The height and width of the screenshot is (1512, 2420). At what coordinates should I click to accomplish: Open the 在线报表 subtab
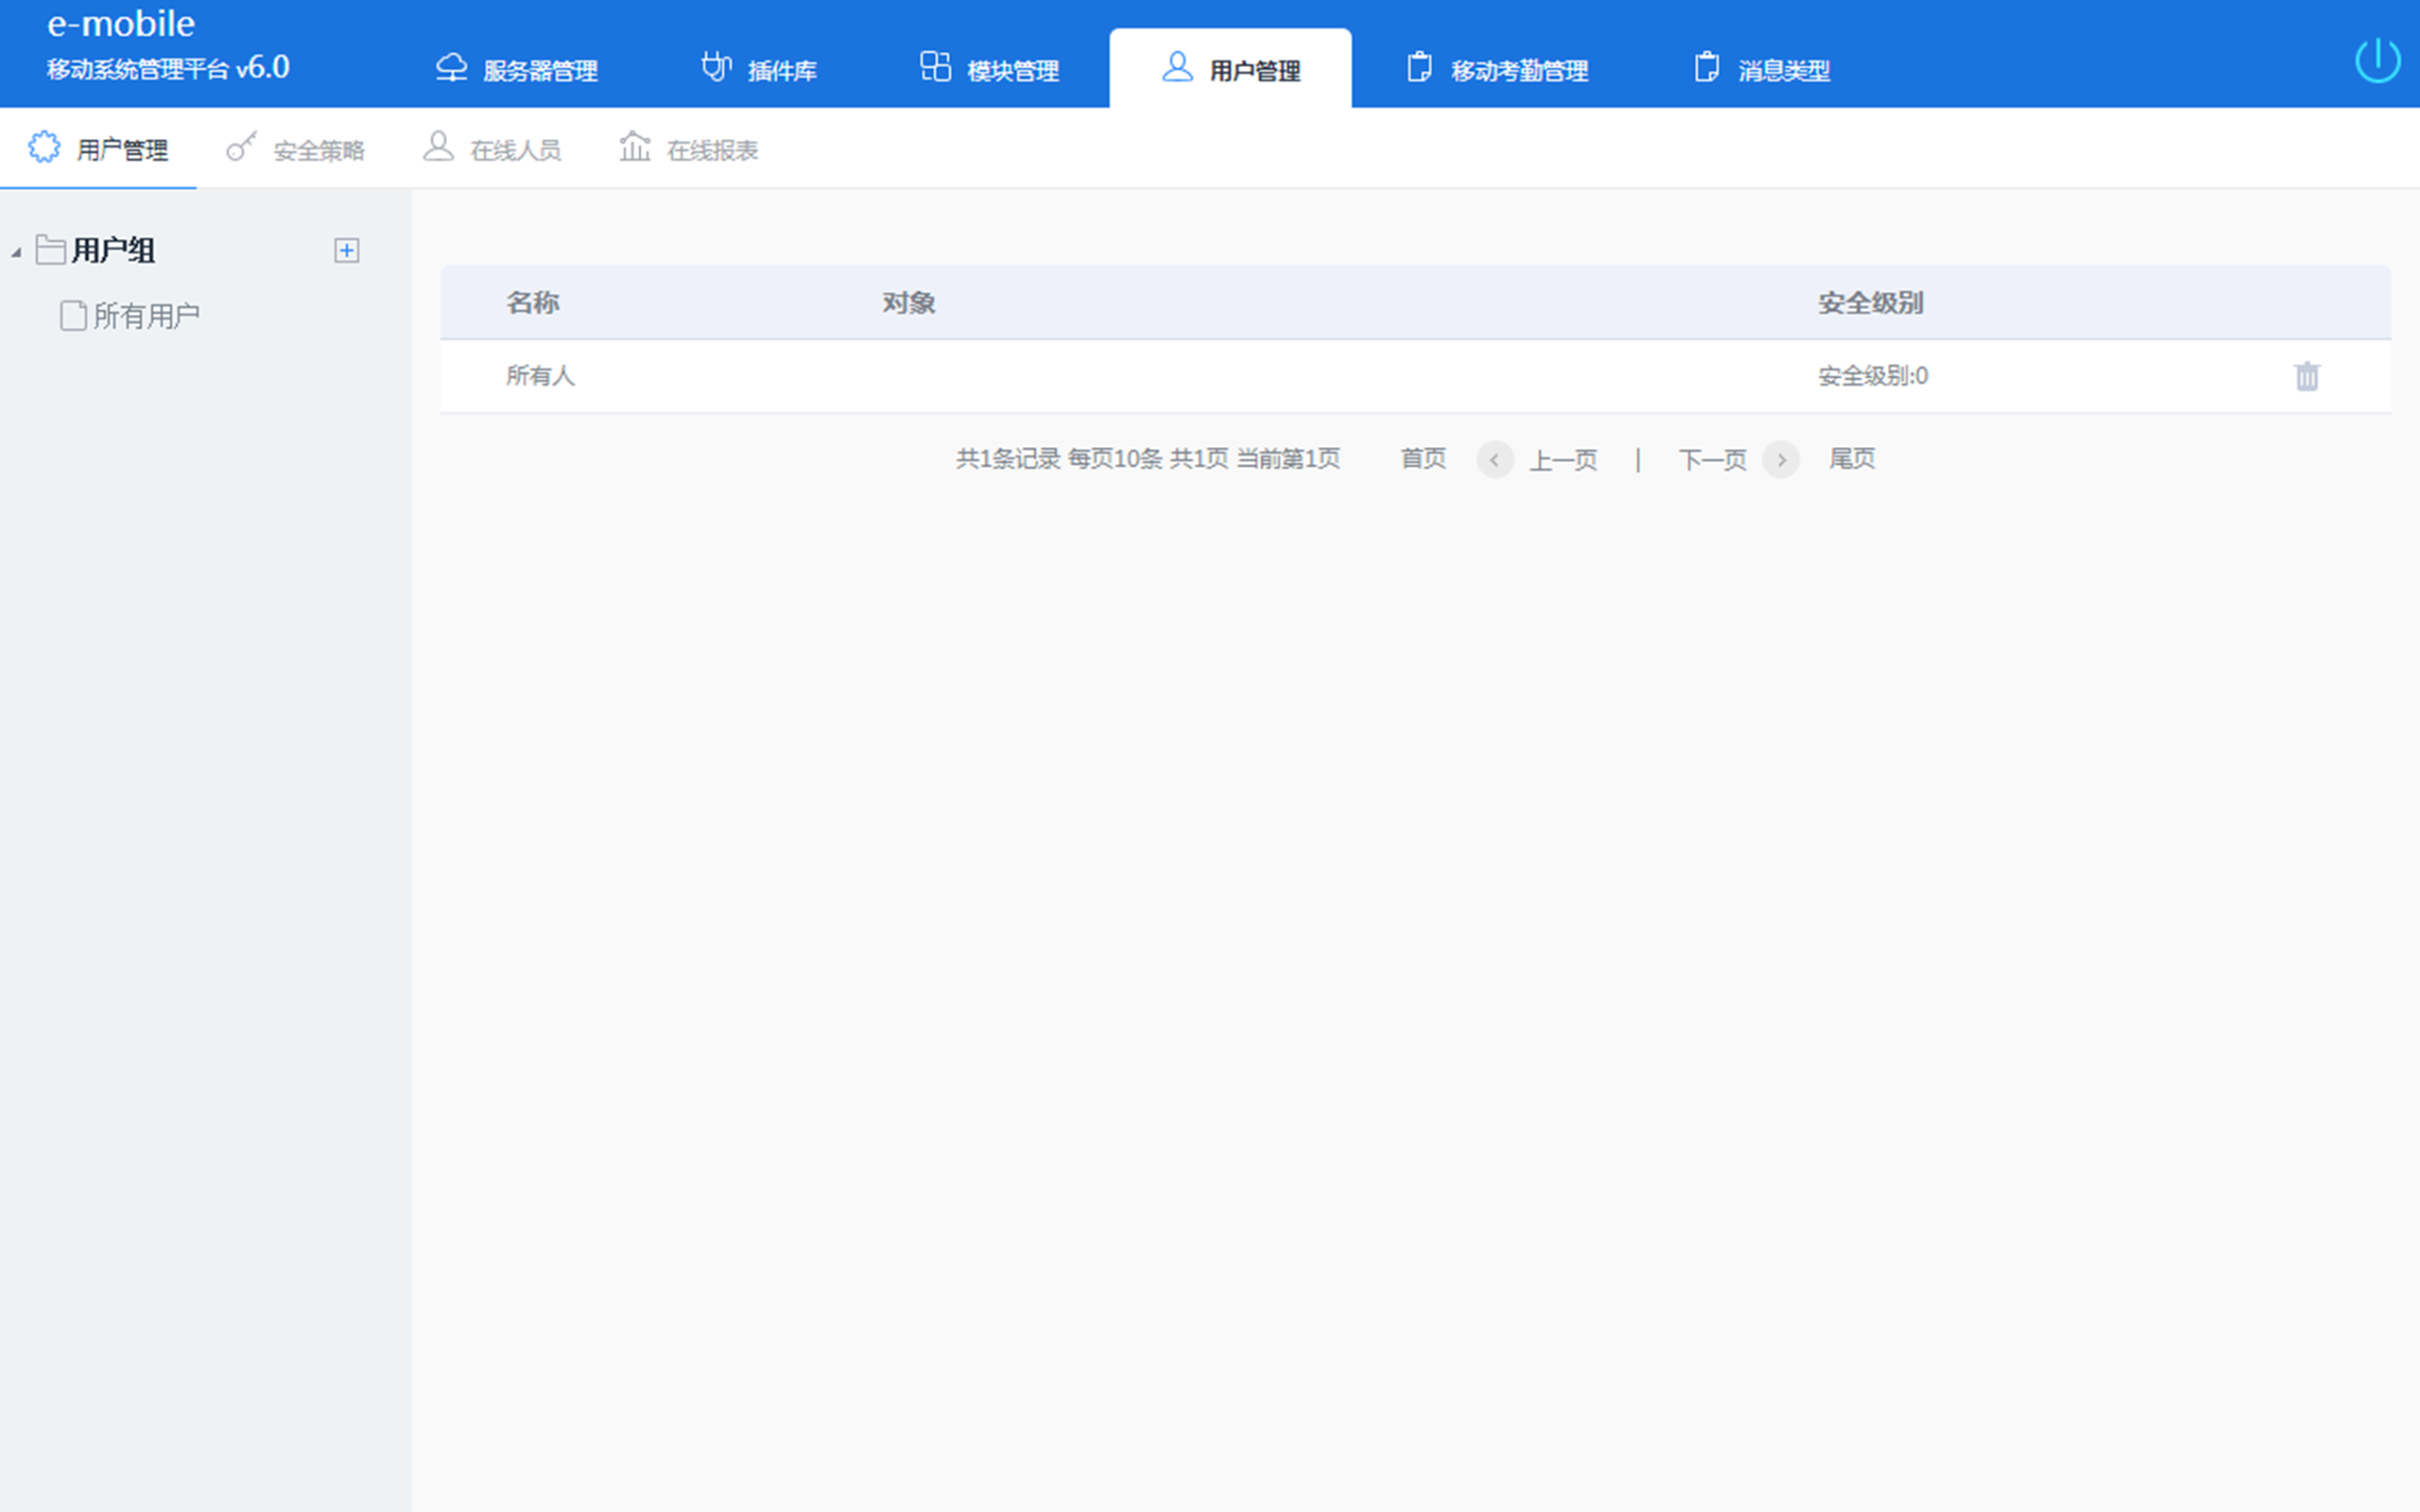click(689, 149)
